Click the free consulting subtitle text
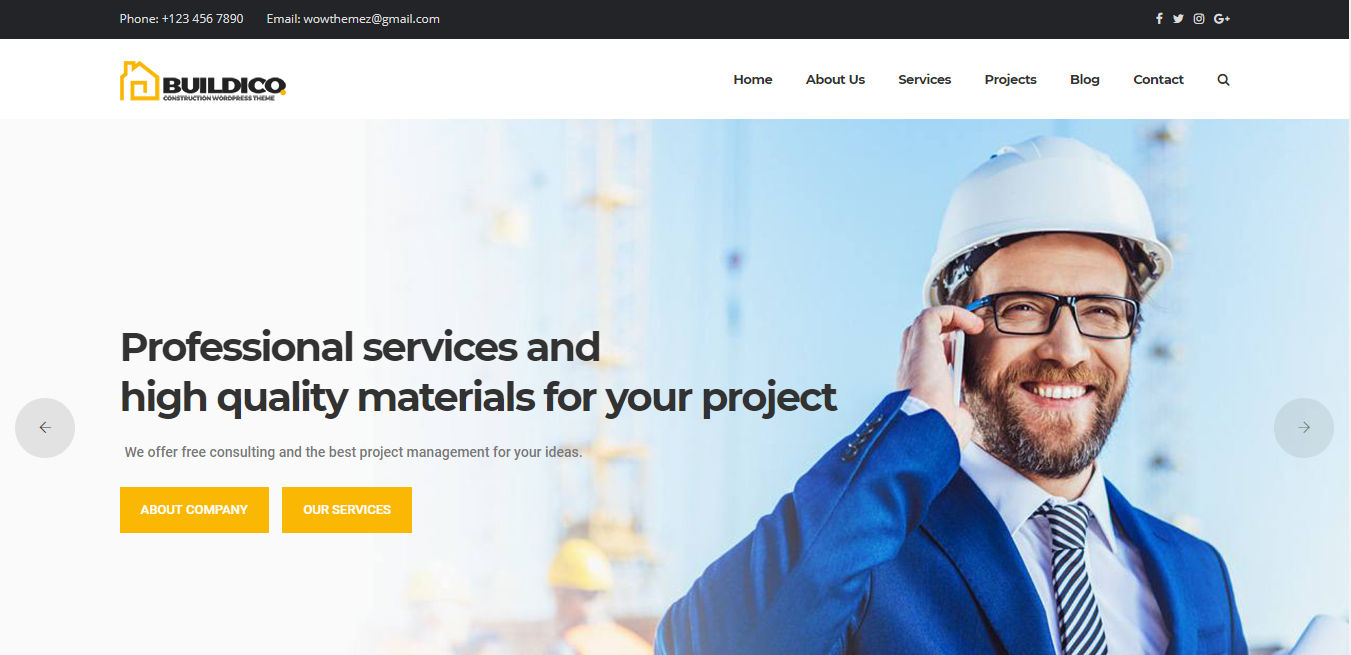 [x=353, y=452]
